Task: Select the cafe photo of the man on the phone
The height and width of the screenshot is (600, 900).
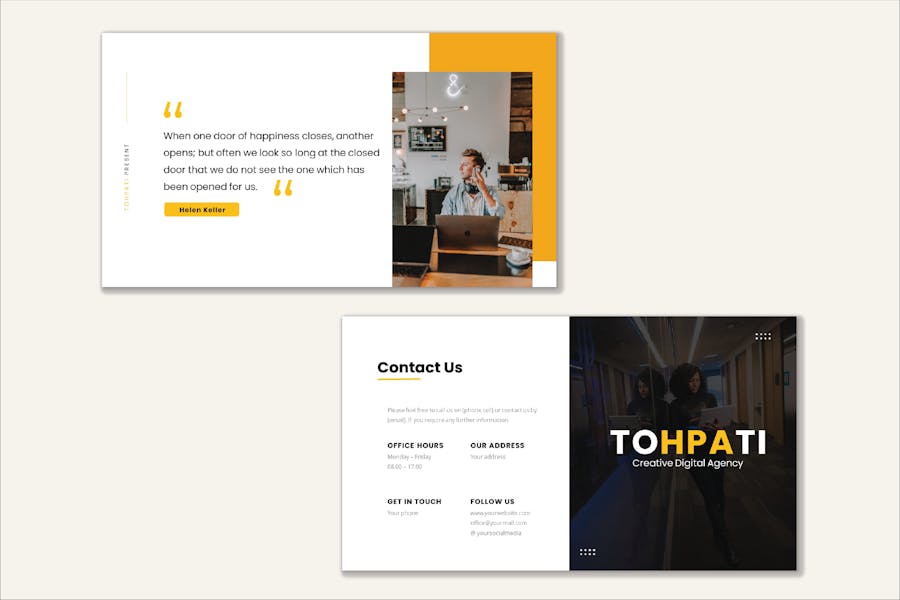Action: tap(462, 179)
